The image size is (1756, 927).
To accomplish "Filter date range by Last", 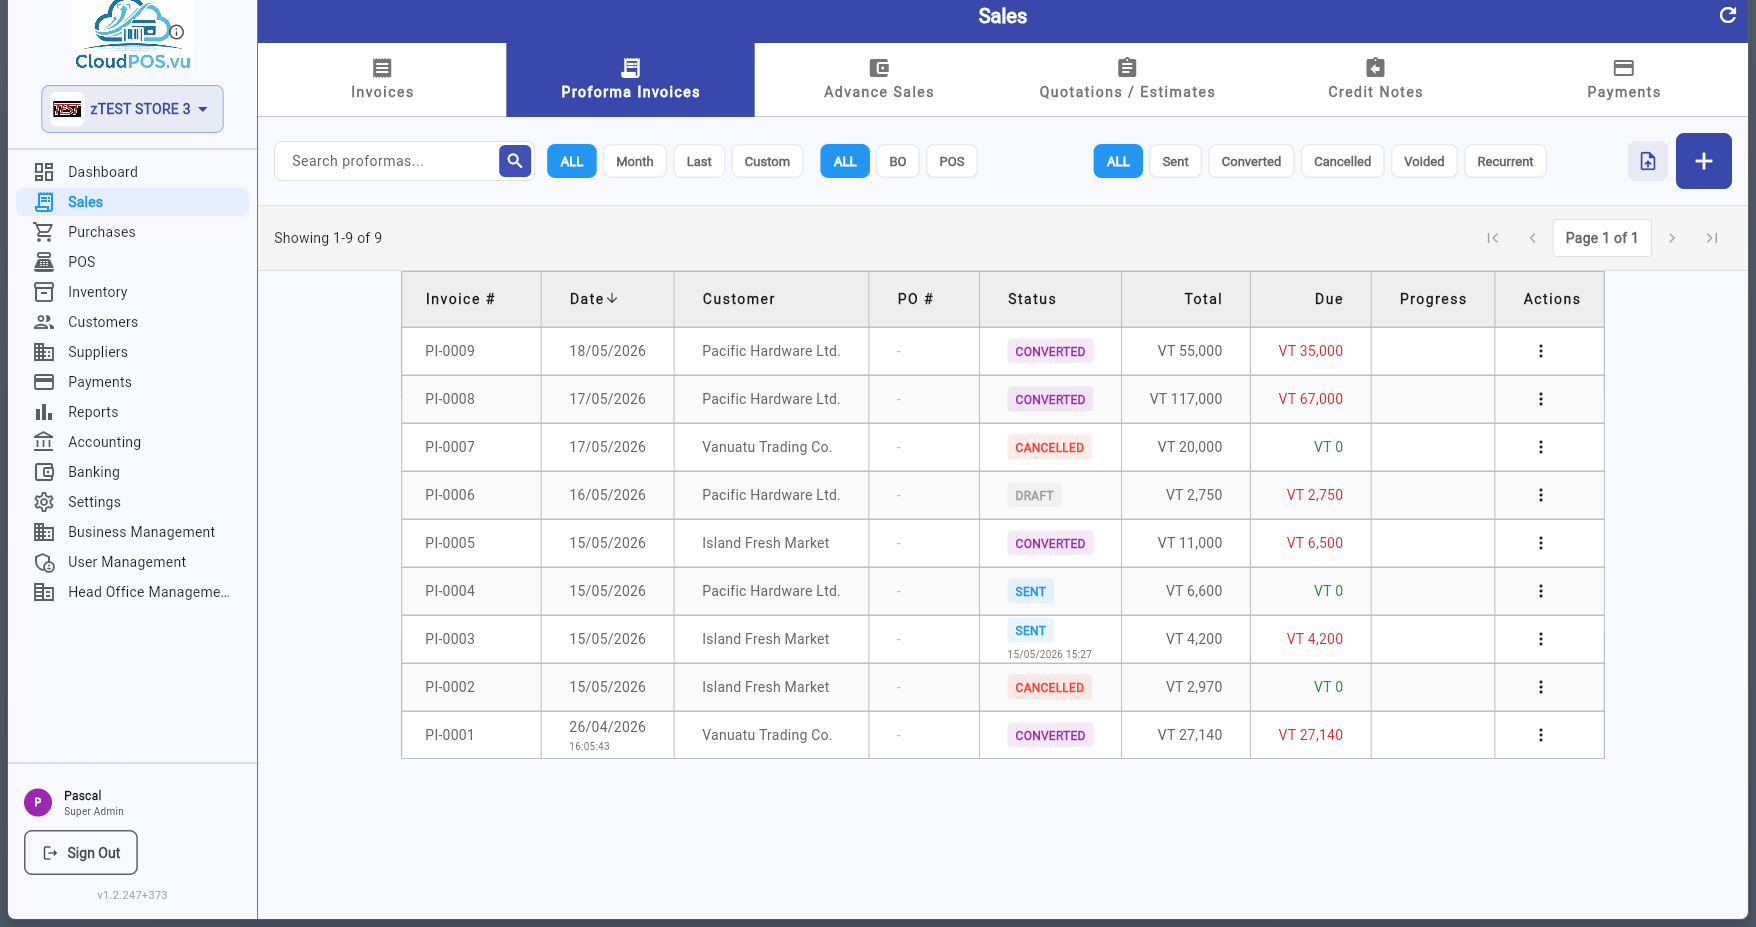I will pyautogui.click(x=699, y=161).
